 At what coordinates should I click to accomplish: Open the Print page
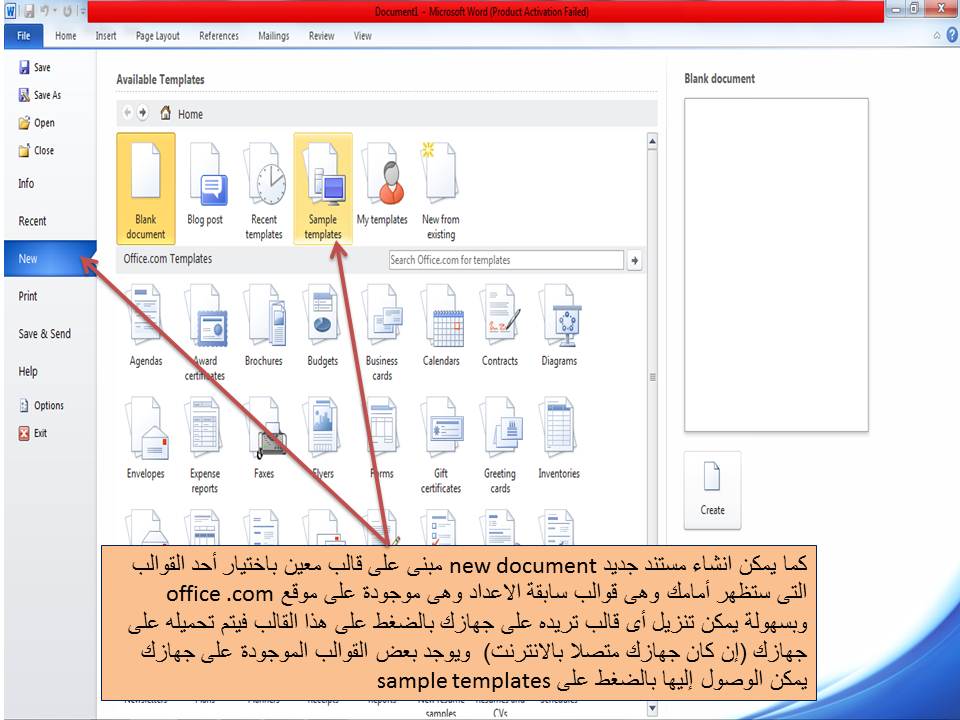pos(28,296)
